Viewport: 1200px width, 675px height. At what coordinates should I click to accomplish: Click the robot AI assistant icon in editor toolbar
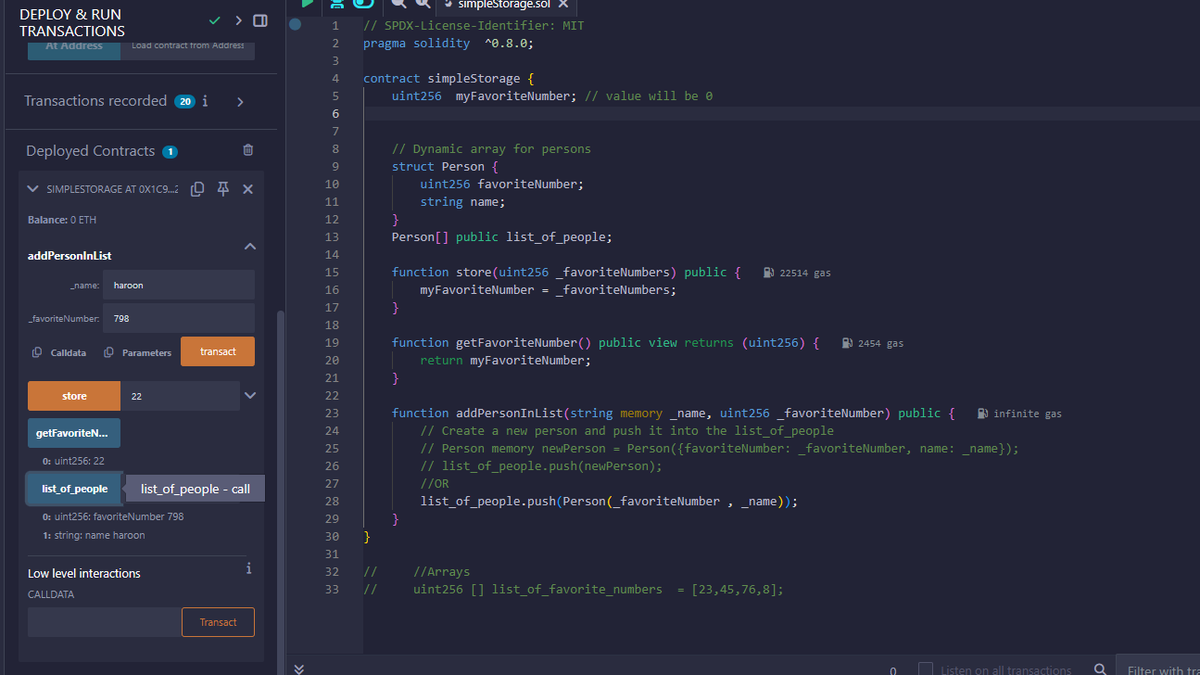point(337,4)
